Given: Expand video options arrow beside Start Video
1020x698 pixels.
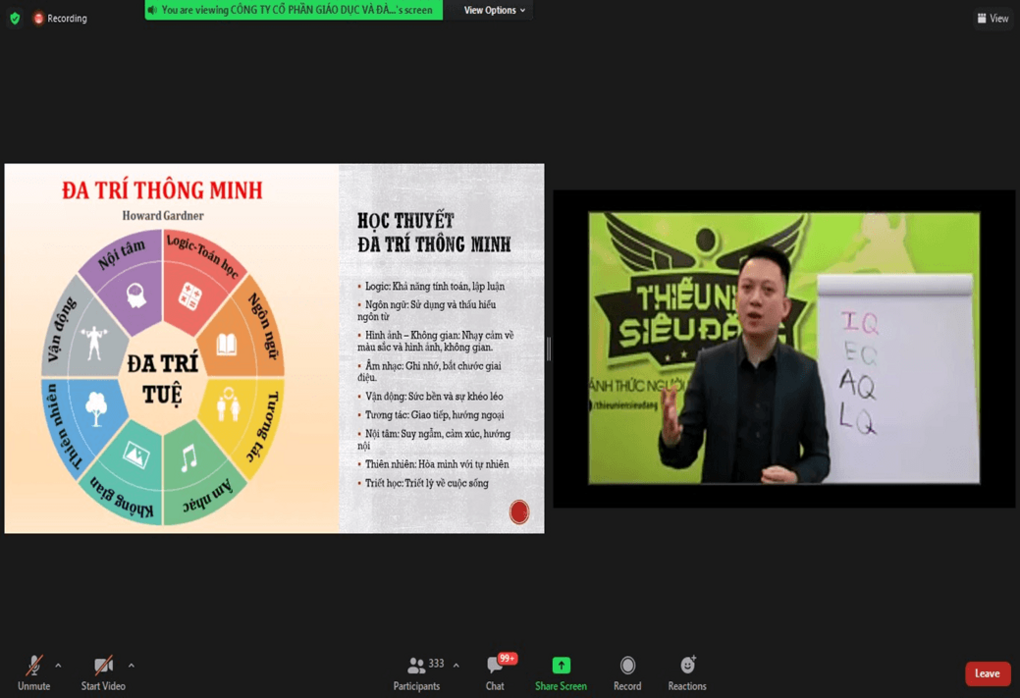Looking at the screenshot, I should [x=131, y=665].
